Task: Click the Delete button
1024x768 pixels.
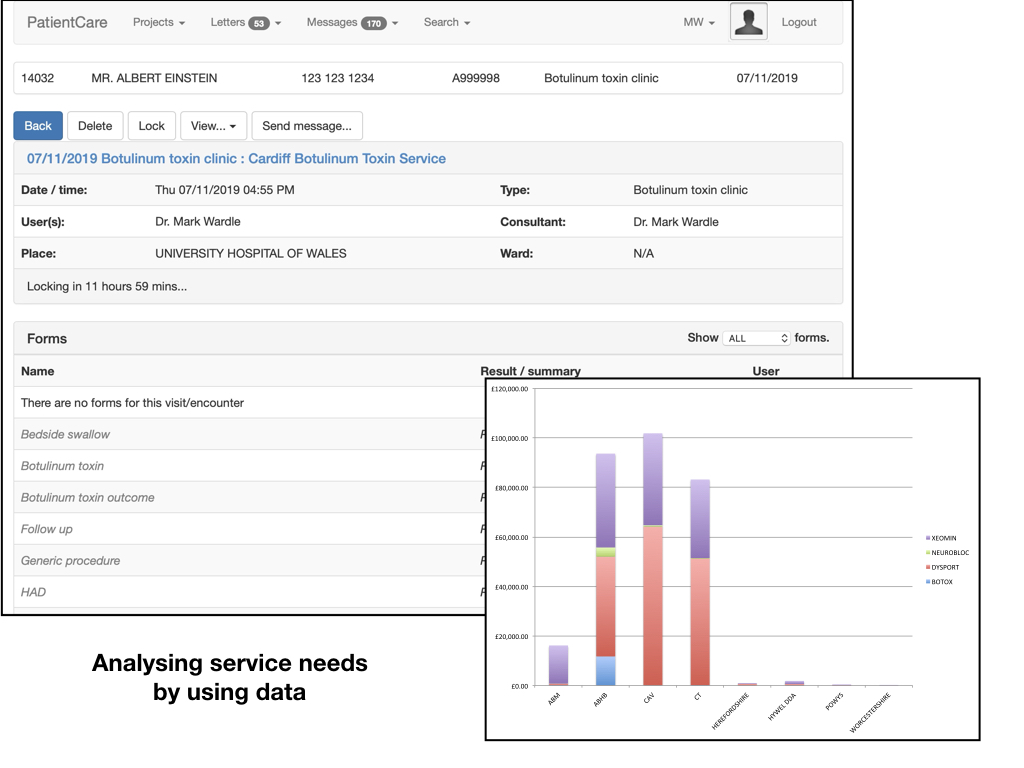Action: pyautogui.click(x=95, y=126)
